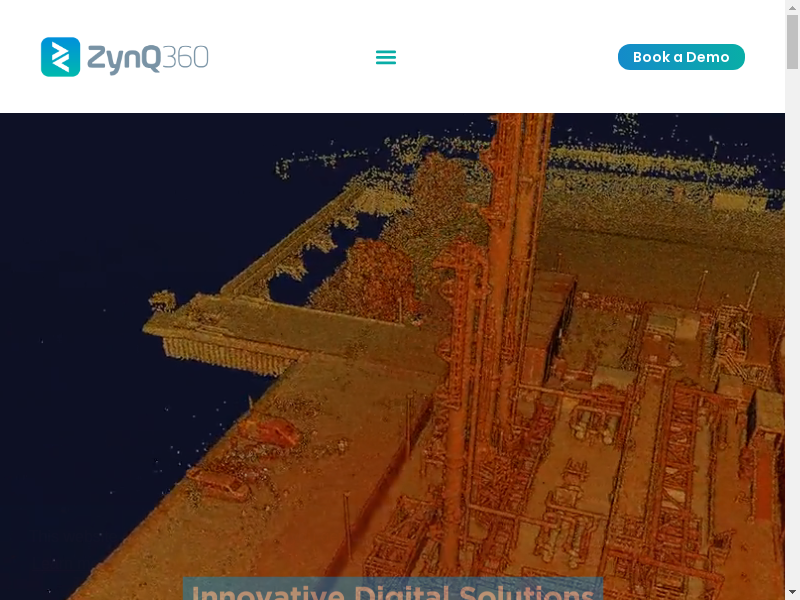This screenshot has height=600, width=800.
Task: Click the vertical scrollbar thumb
Action: 792,40
